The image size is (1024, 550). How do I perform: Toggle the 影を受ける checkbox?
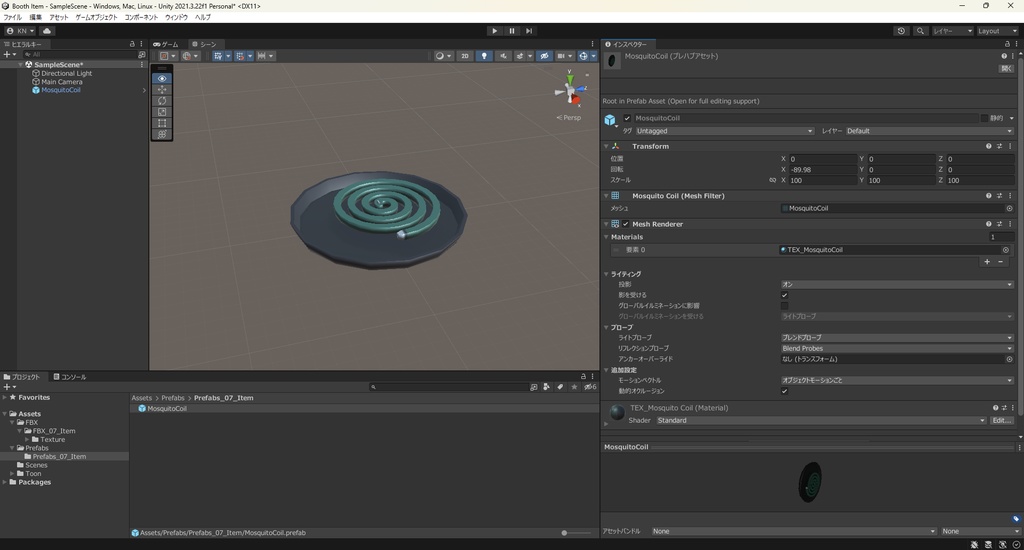784,295
